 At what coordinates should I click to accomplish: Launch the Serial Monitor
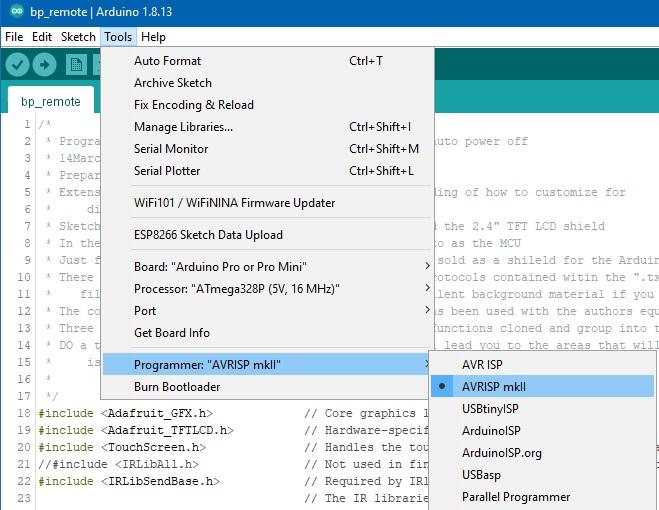click(x=268, y=149)
